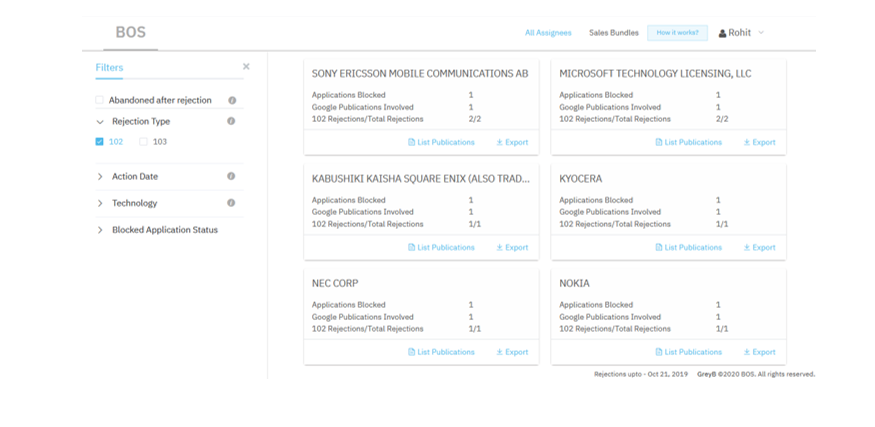Click the 1/1 rejections value in Kyocera card
This screenshot has width=875, height=427.
pyautogui.click(x=722, y=224)
